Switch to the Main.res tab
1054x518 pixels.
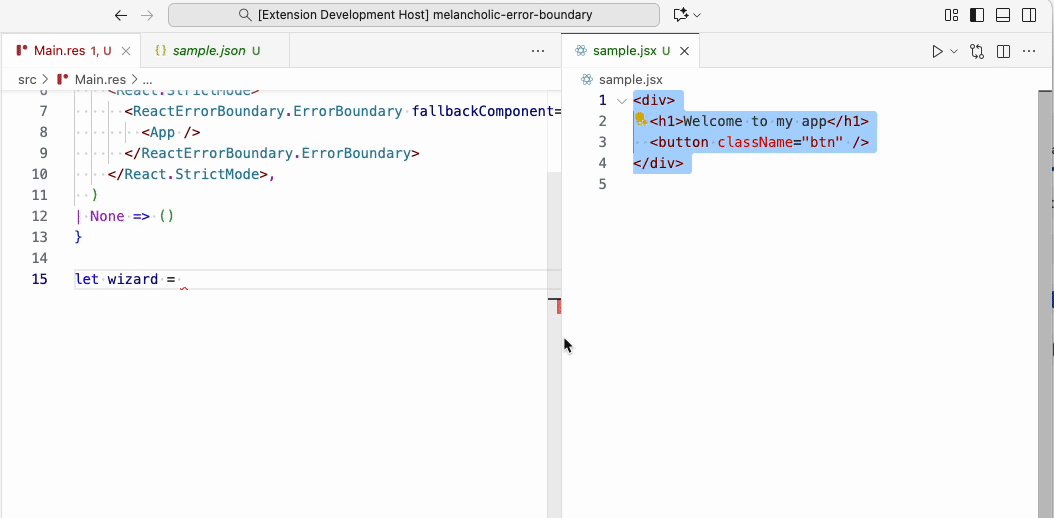(71, 50)
